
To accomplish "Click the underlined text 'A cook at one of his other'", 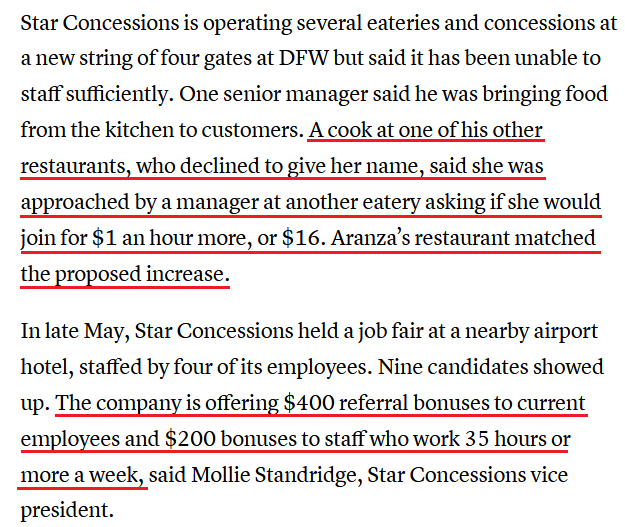I will tap(426, 130).
